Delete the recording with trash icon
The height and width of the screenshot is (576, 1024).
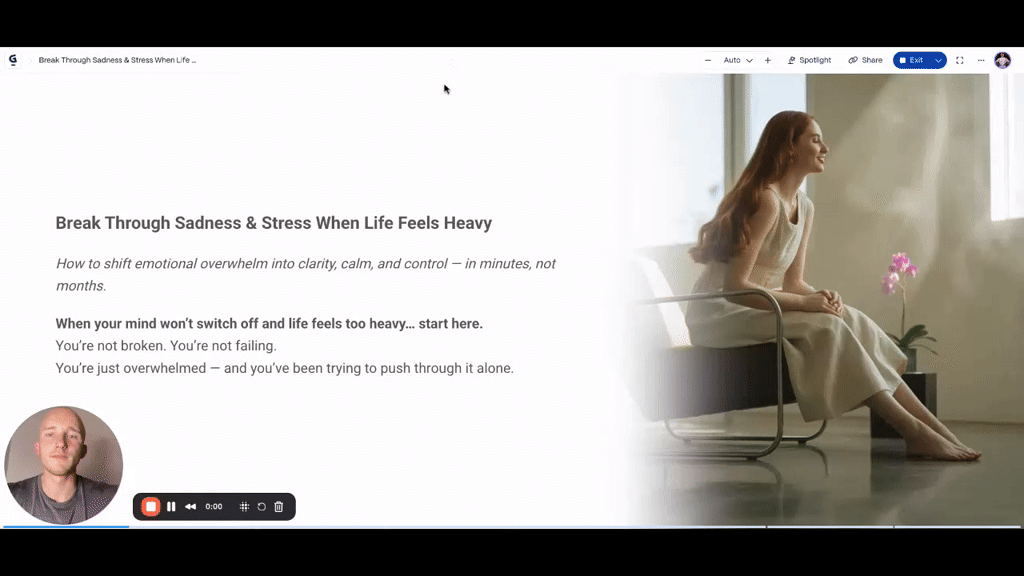[x=279, y=507]
